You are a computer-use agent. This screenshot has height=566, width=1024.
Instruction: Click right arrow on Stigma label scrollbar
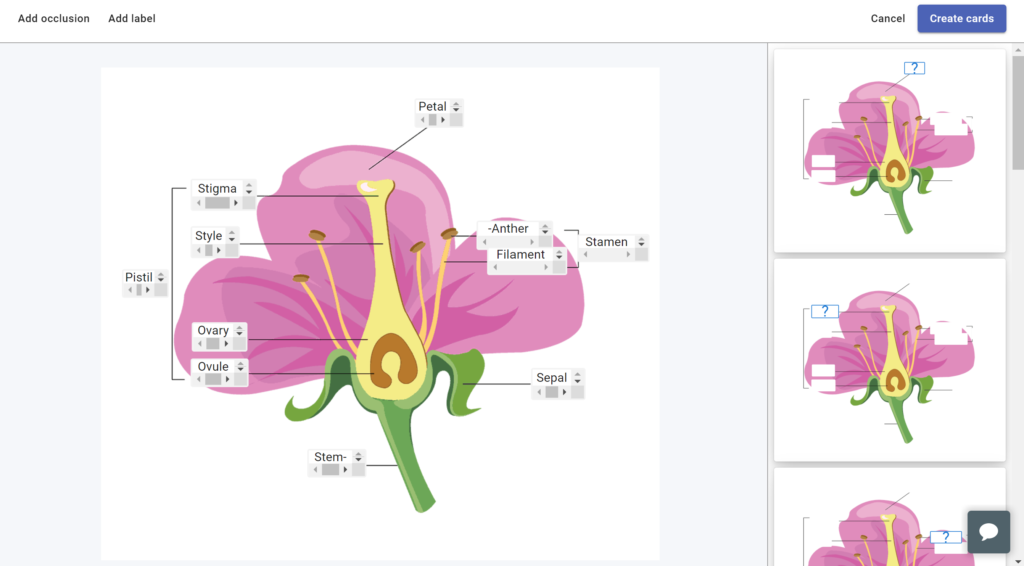[x=236, y=203]
